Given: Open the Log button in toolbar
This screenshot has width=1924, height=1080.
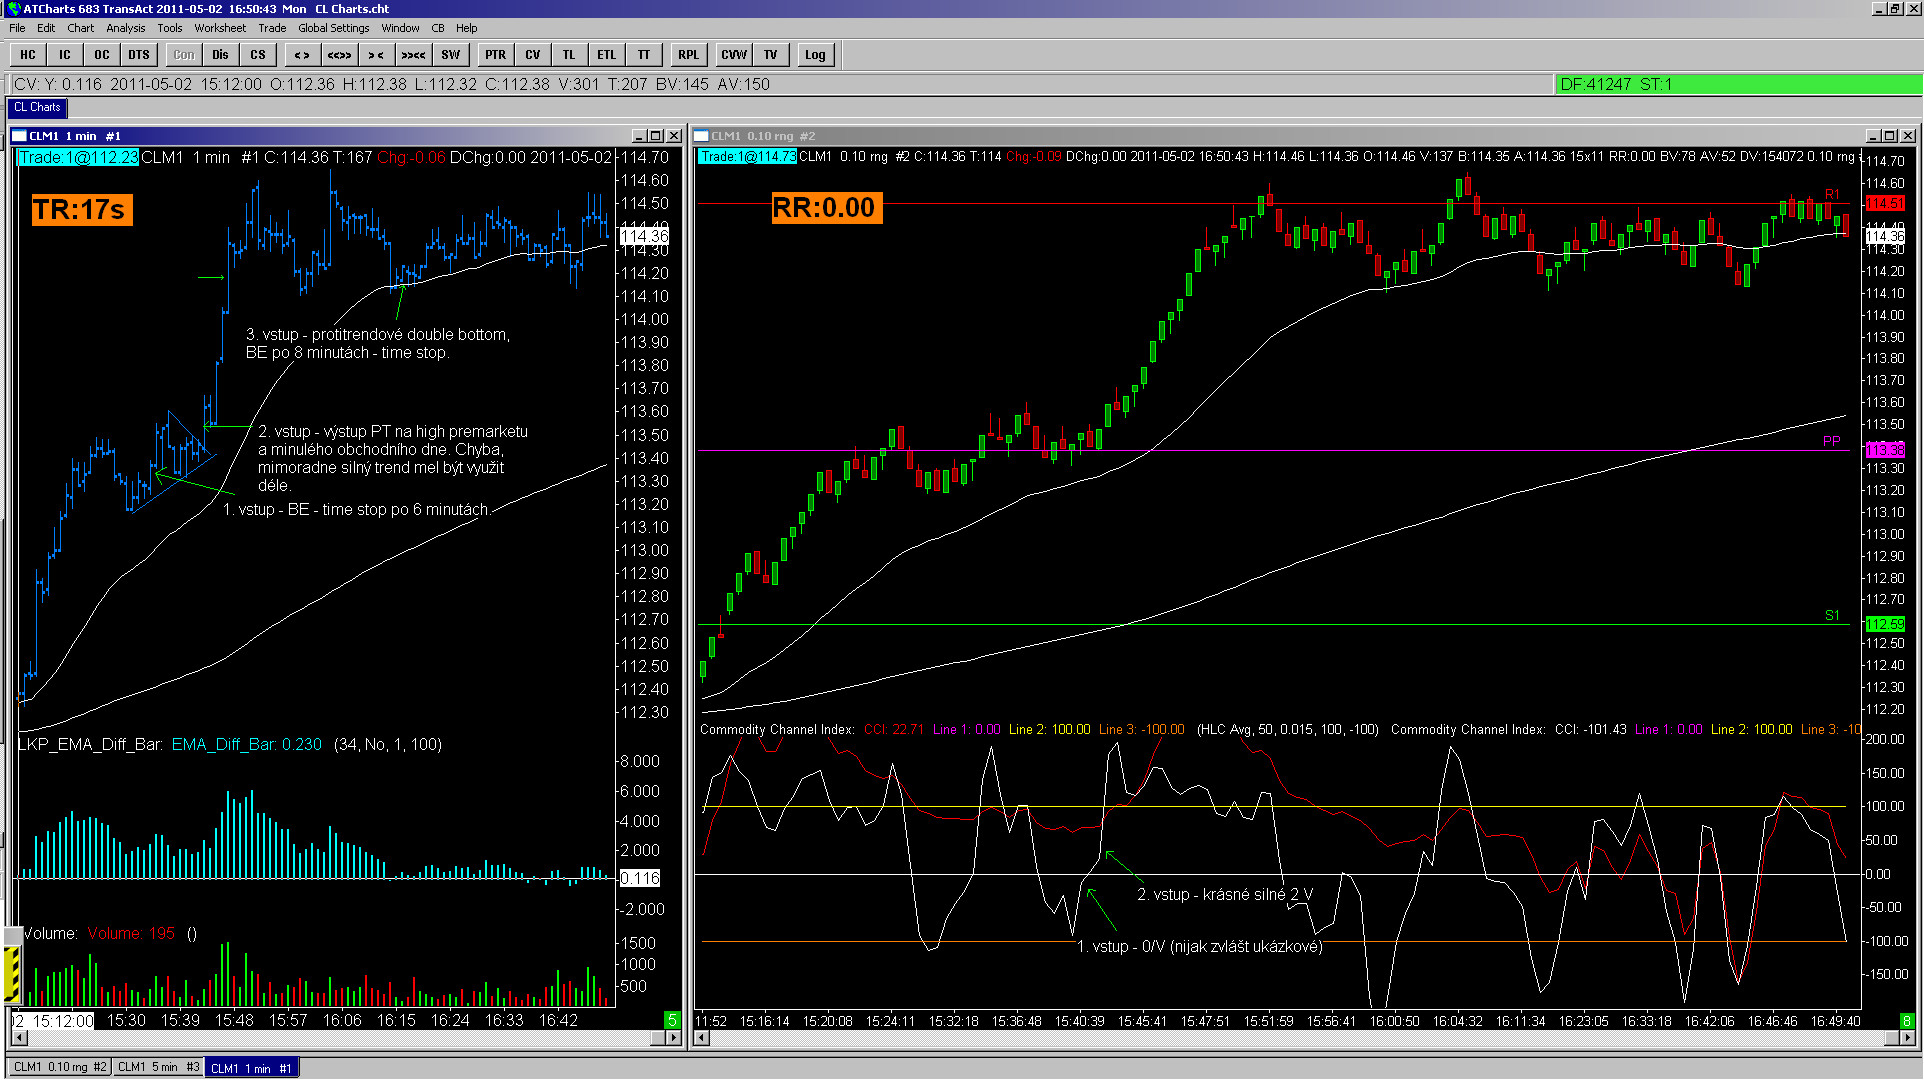Looking at the screenshot, I should [815, 55].
